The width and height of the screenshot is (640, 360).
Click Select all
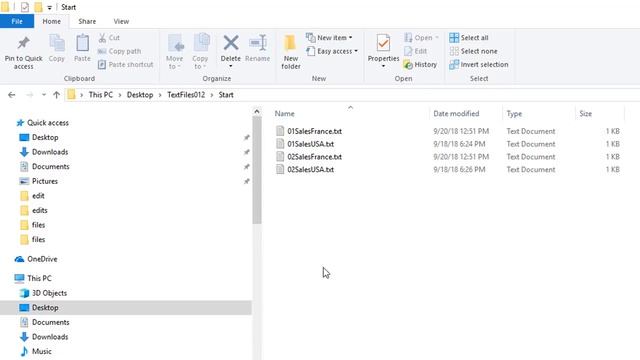point(469,38)
